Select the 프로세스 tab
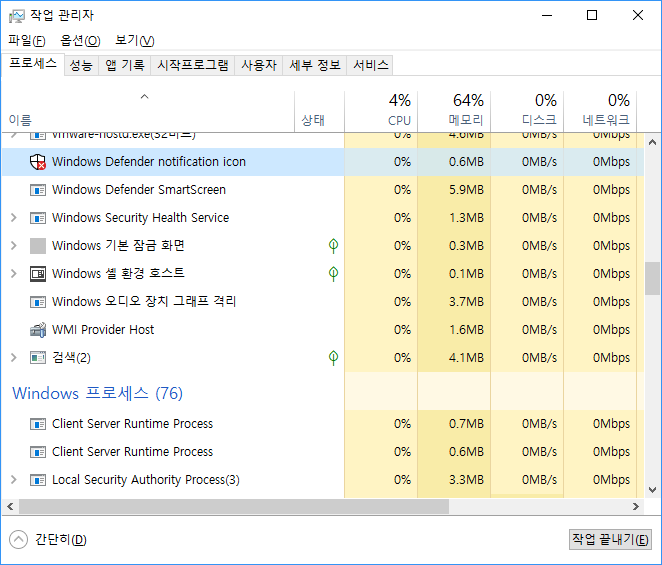The width and height of the screenshot is (662, 565). [x=33, y=64]
